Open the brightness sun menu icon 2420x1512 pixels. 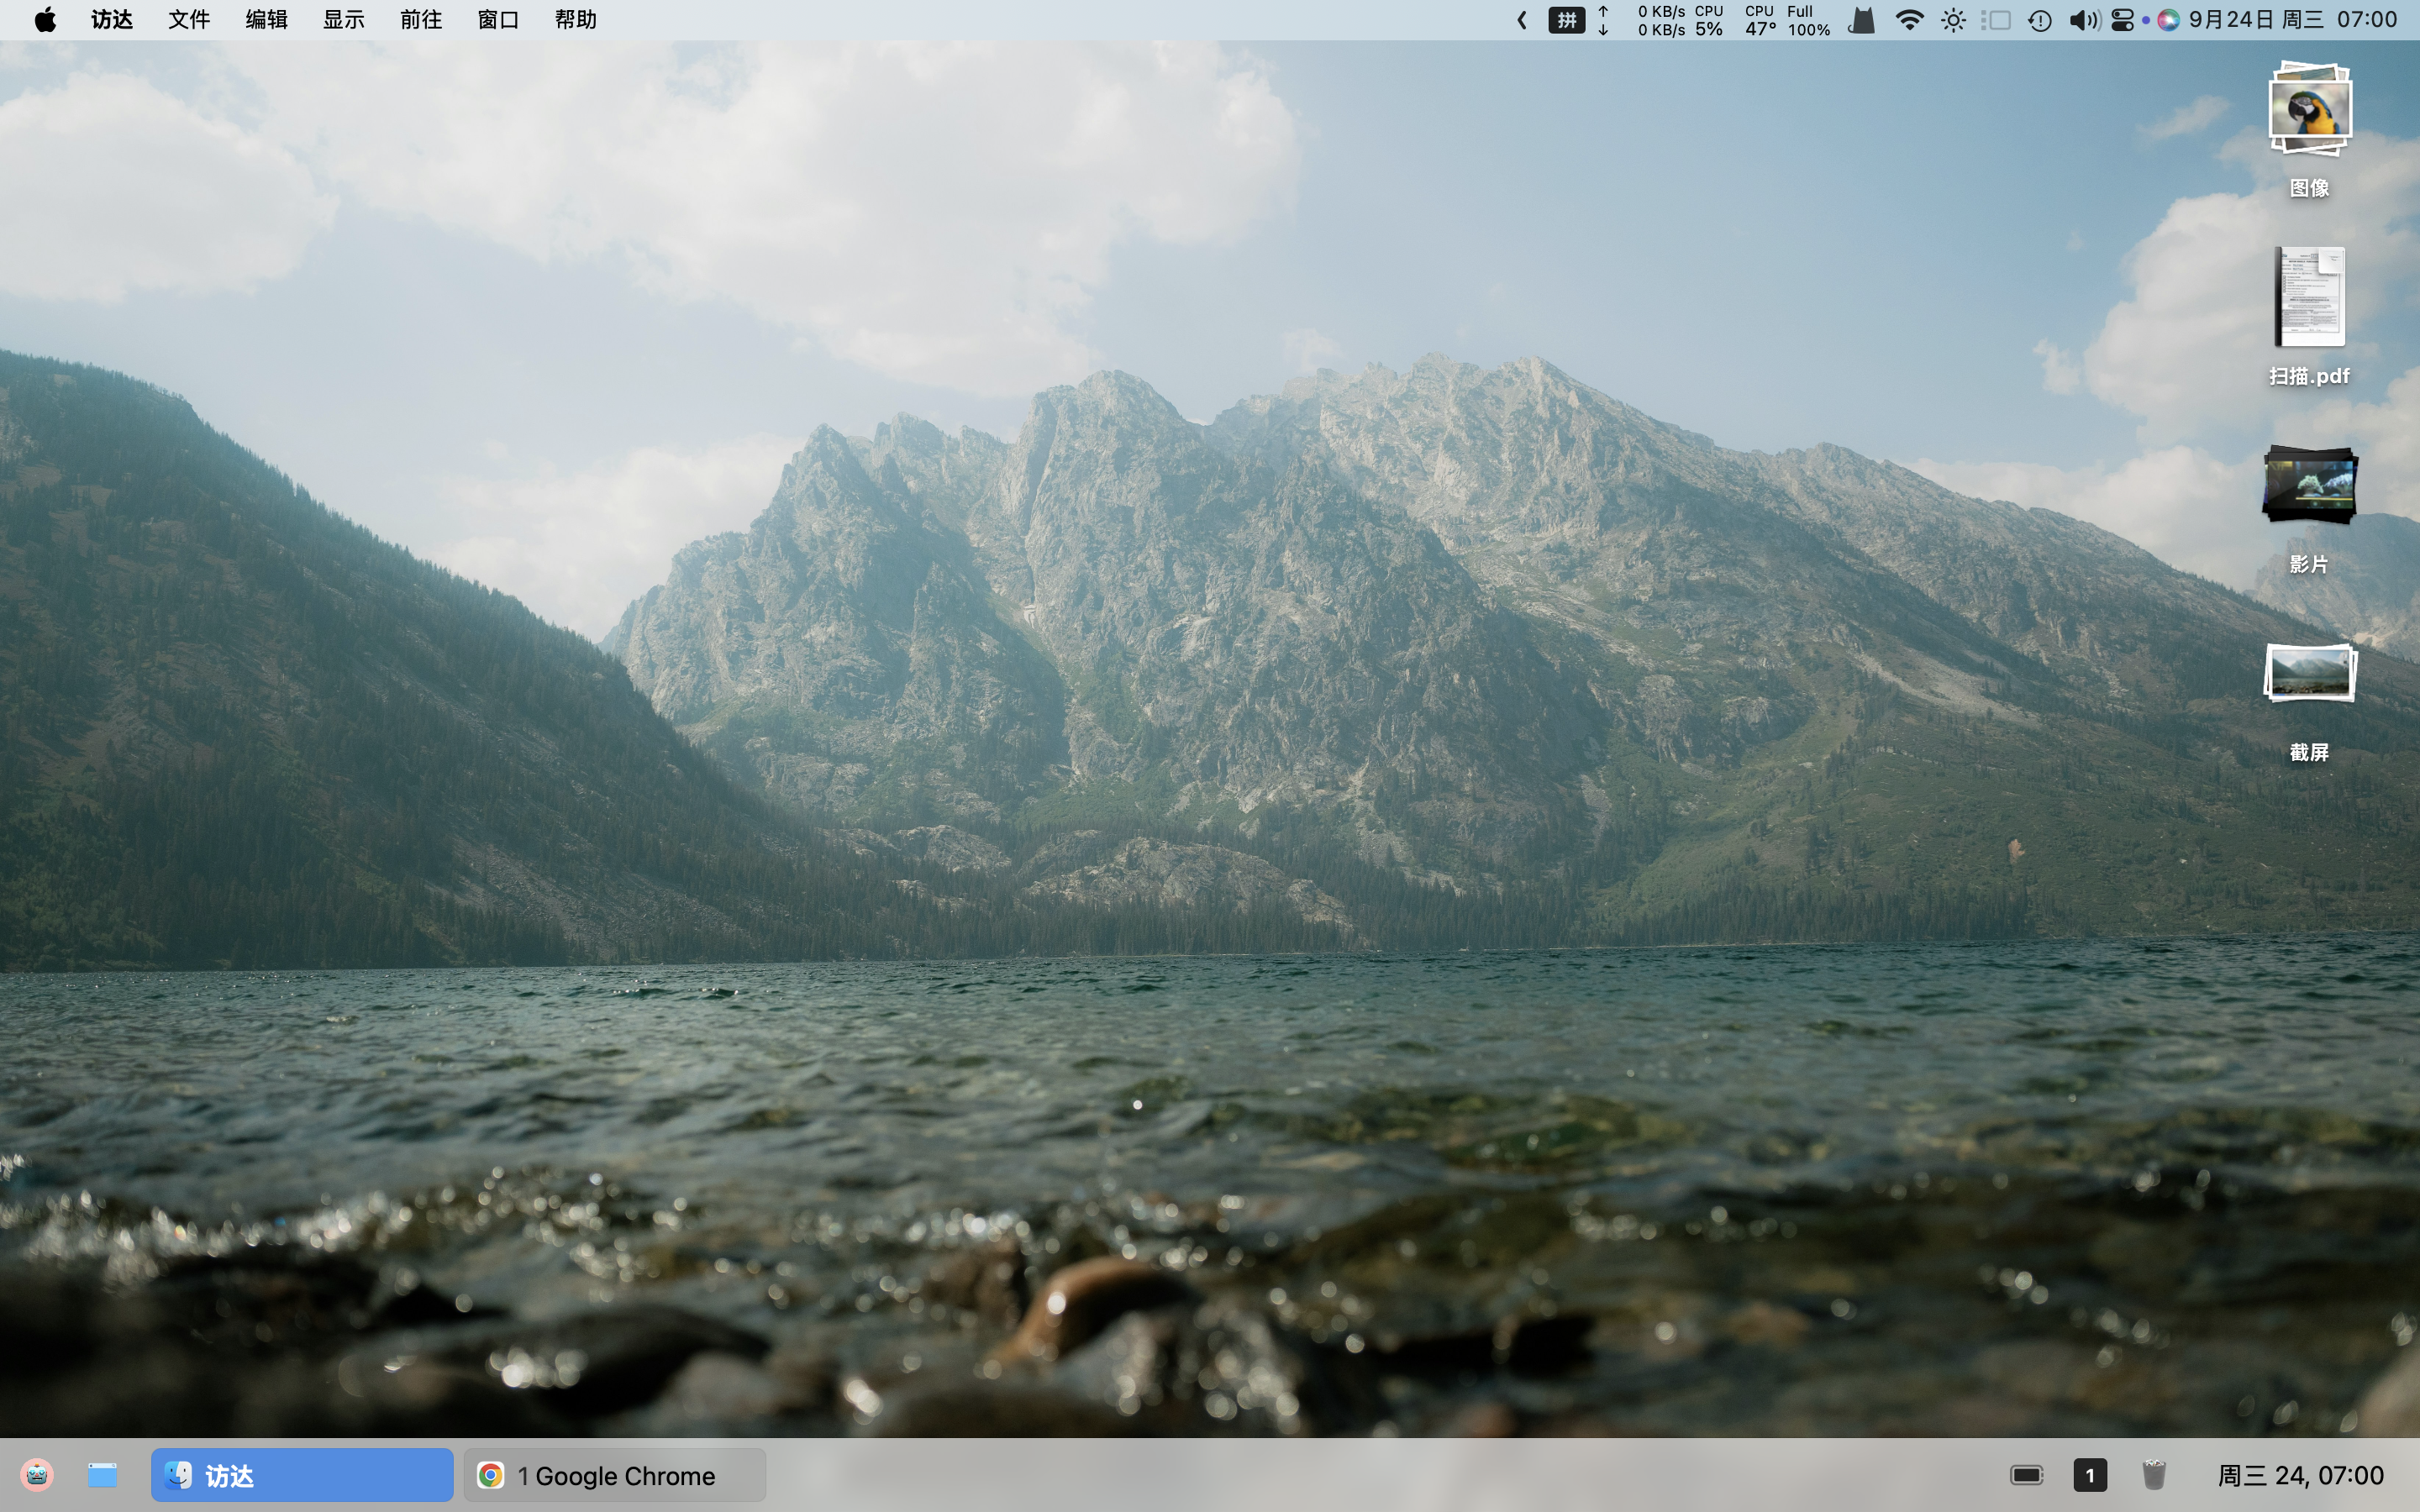tap(1953, 20)
